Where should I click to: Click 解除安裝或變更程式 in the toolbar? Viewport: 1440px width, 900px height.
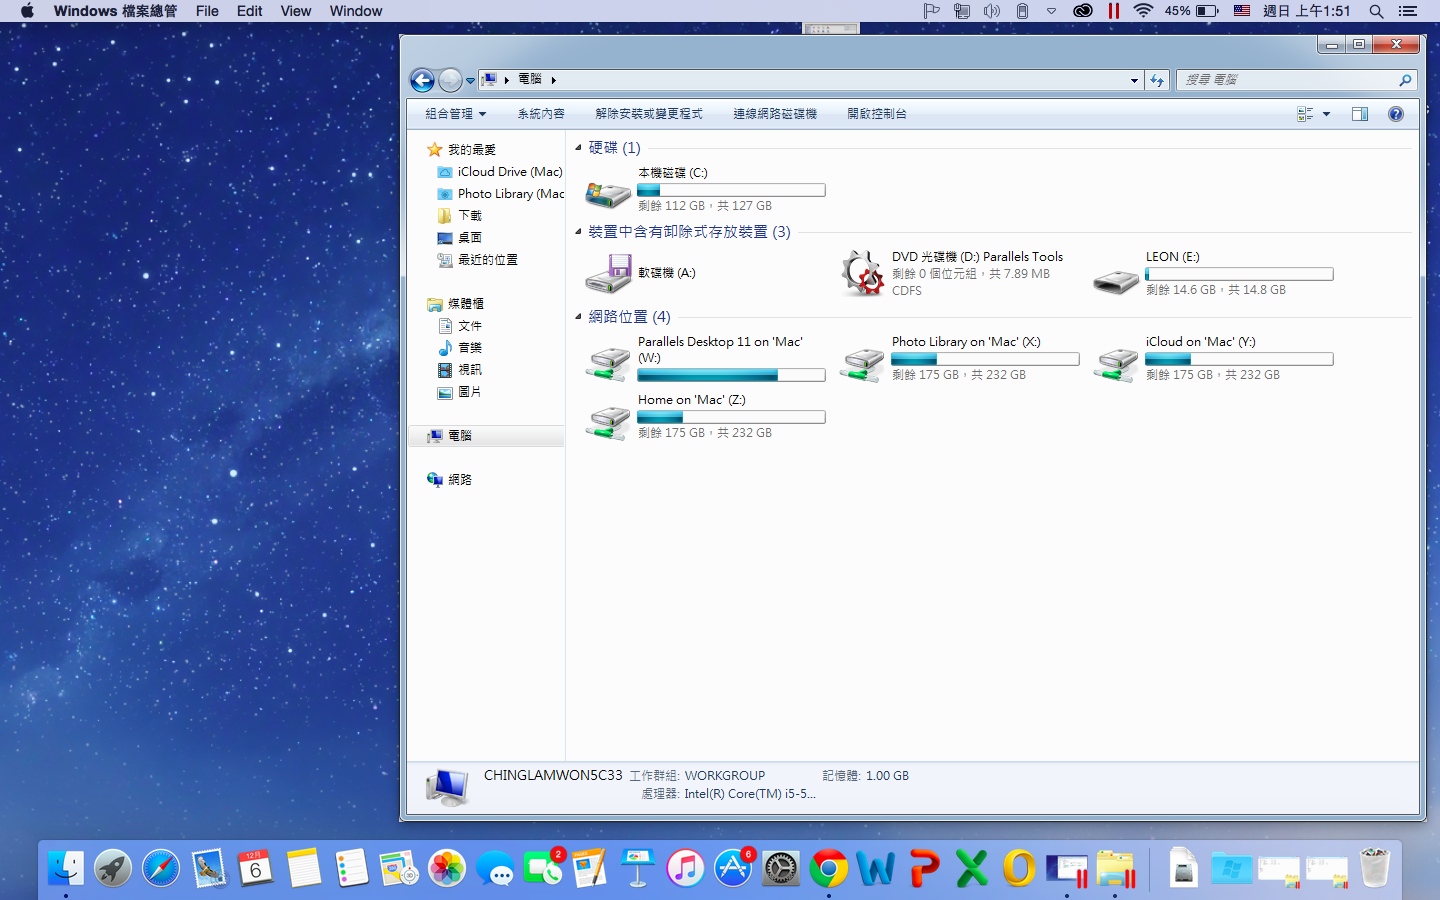point(649,114)
